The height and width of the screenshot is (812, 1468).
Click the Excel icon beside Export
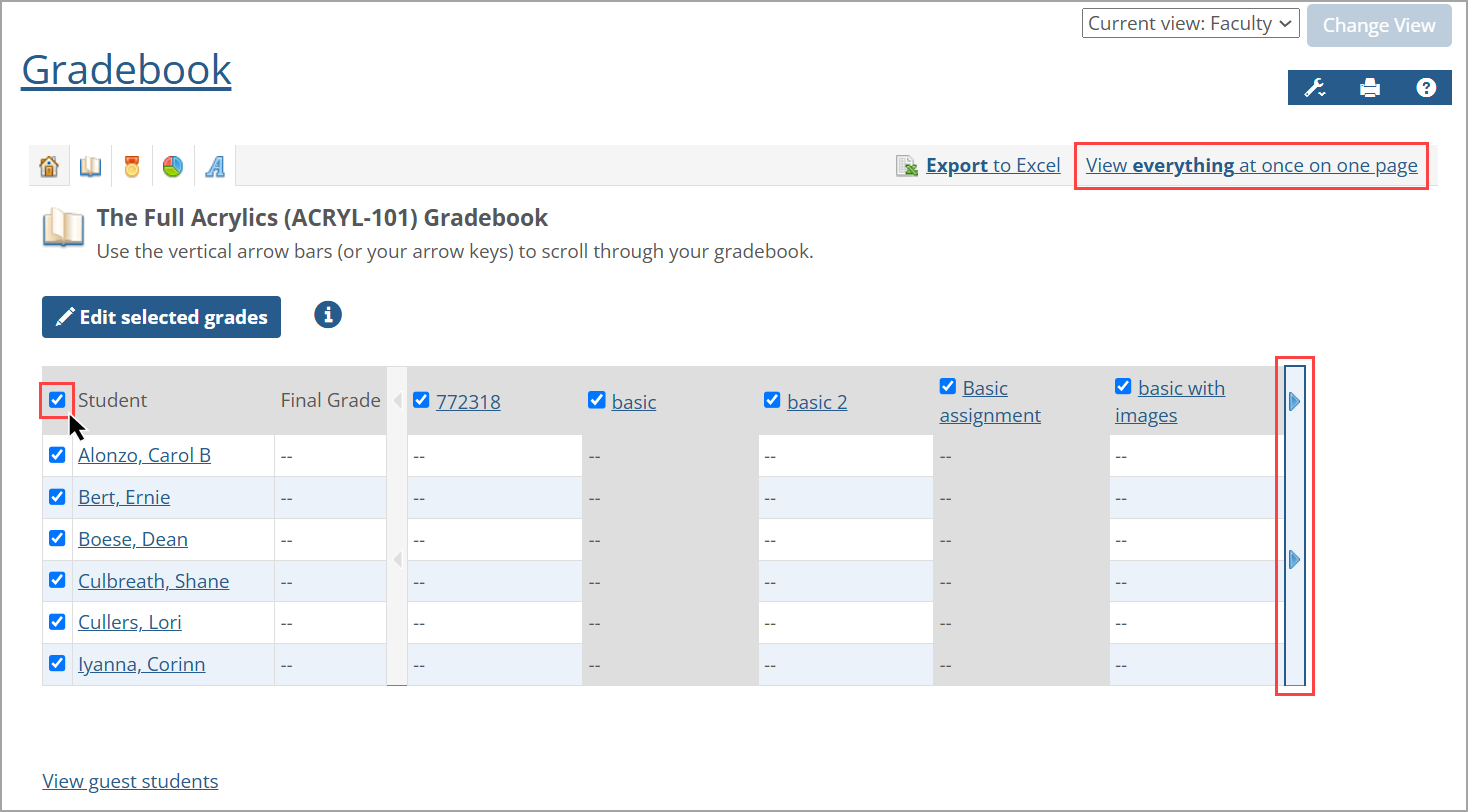907,164
